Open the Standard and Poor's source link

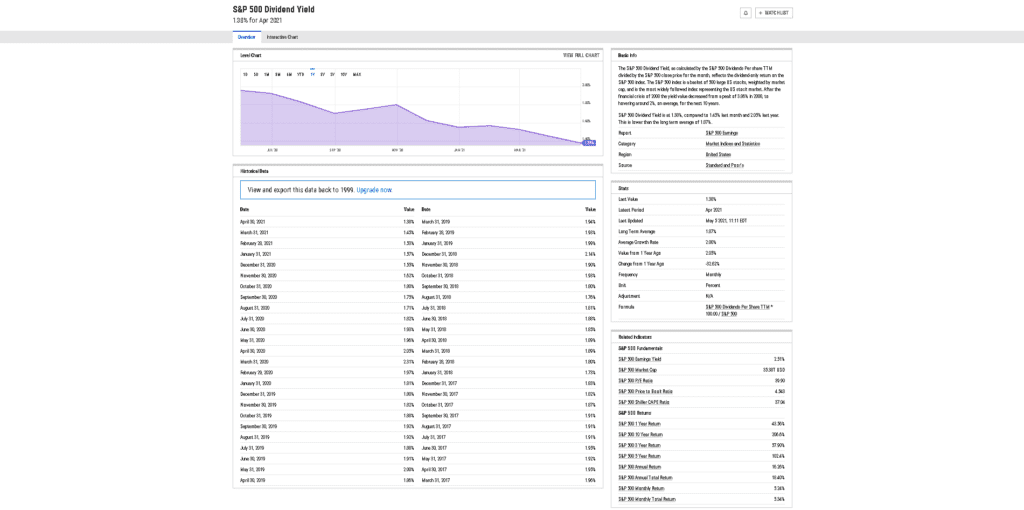(724, 165)
